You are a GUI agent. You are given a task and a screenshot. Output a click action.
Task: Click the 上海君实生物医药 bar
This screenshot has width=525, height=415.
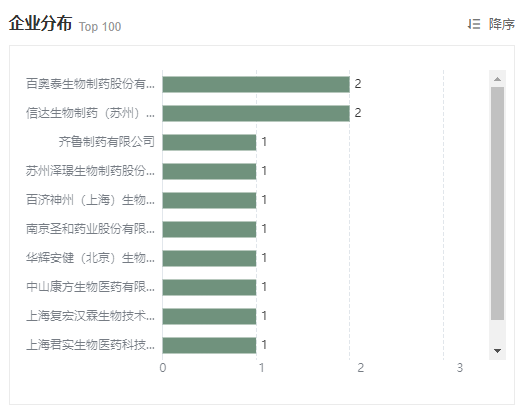click(x=209, y=345)
